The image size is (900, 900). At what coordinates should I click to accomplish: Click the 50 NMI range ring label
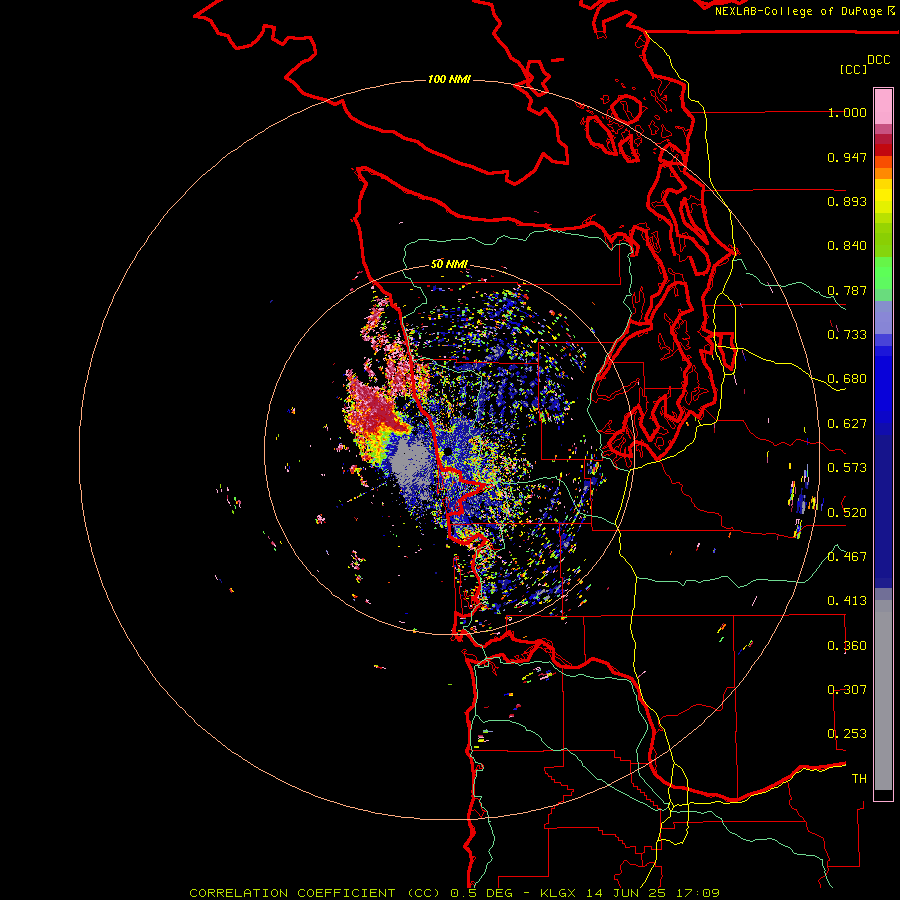coord(449,264)
